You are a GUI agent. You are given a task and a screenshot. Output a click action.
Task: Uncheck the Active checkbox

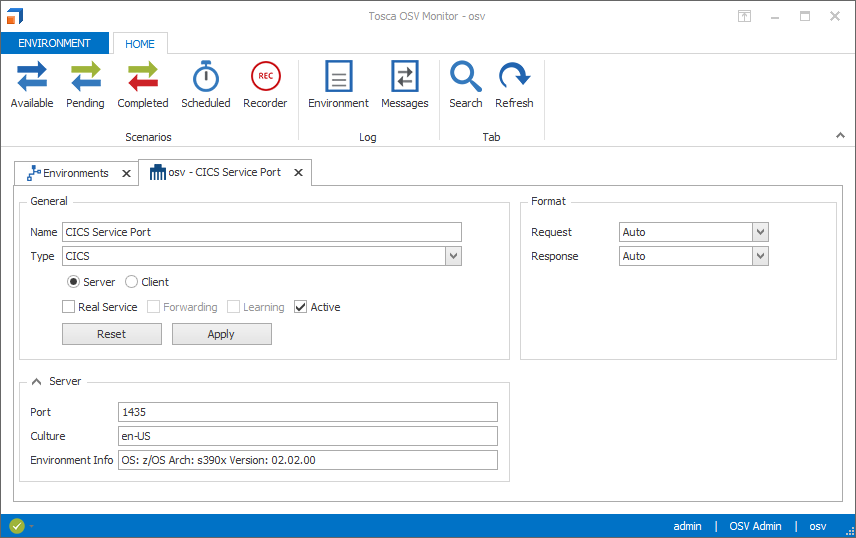coord(301,307)
